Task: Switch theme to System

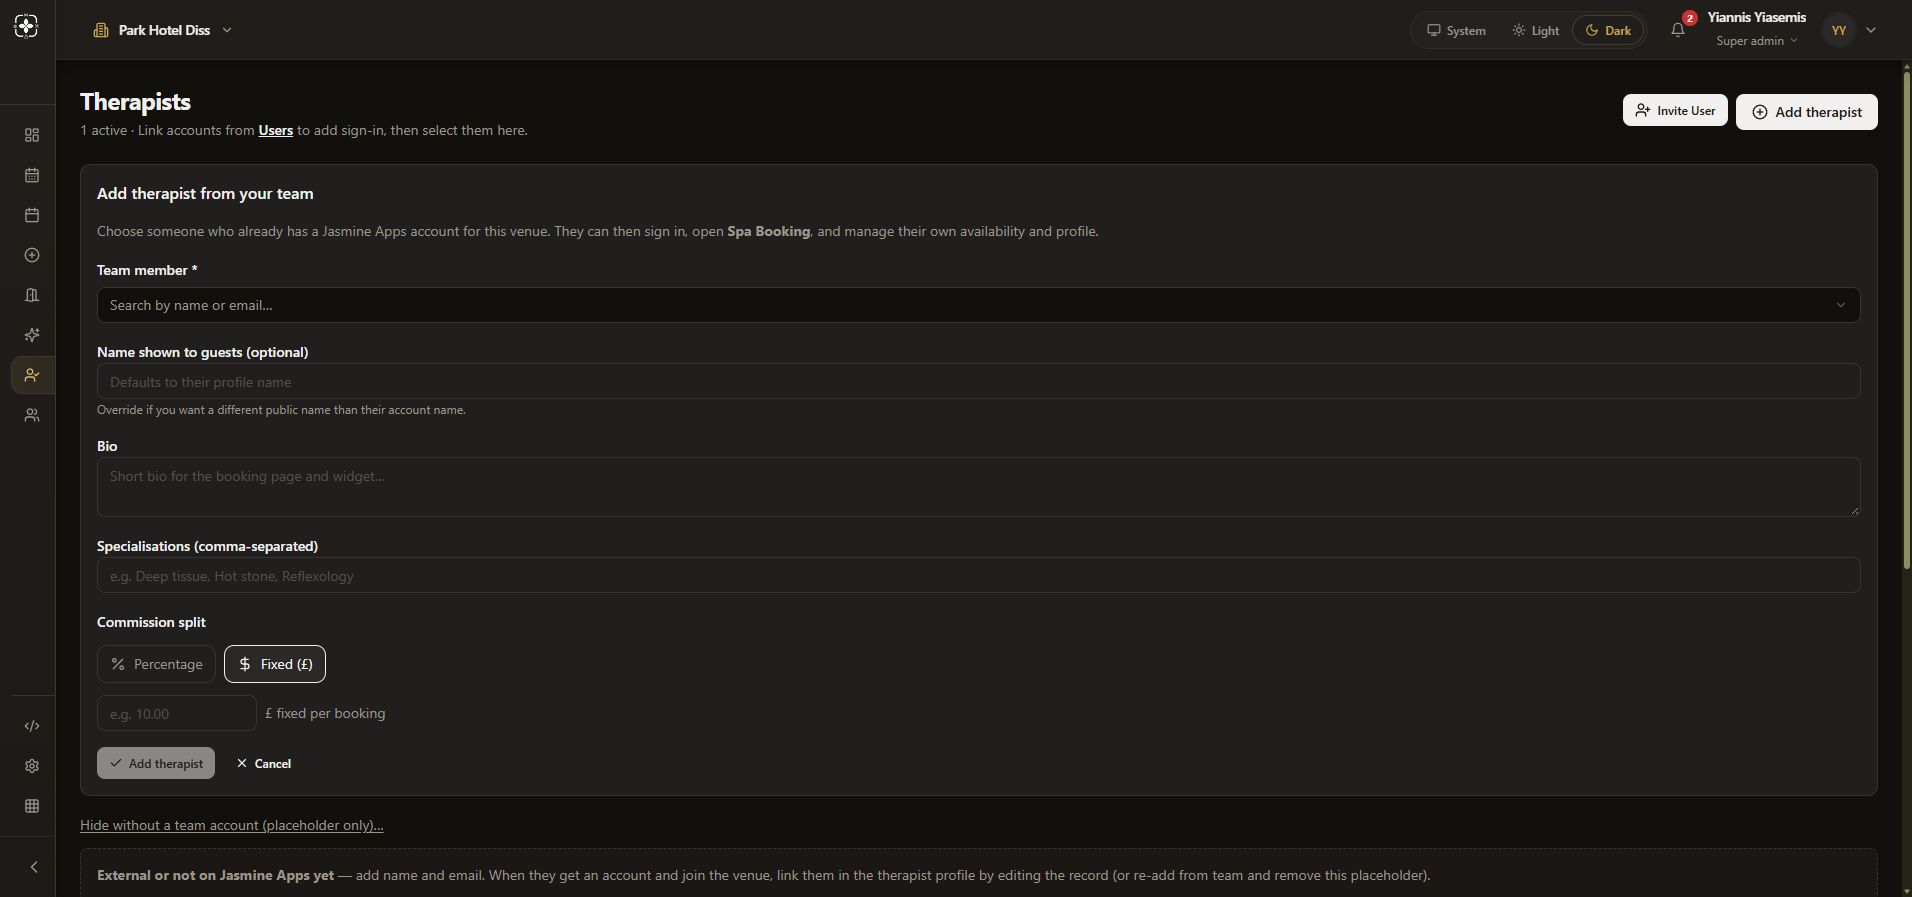Action: click(1456, 30)
